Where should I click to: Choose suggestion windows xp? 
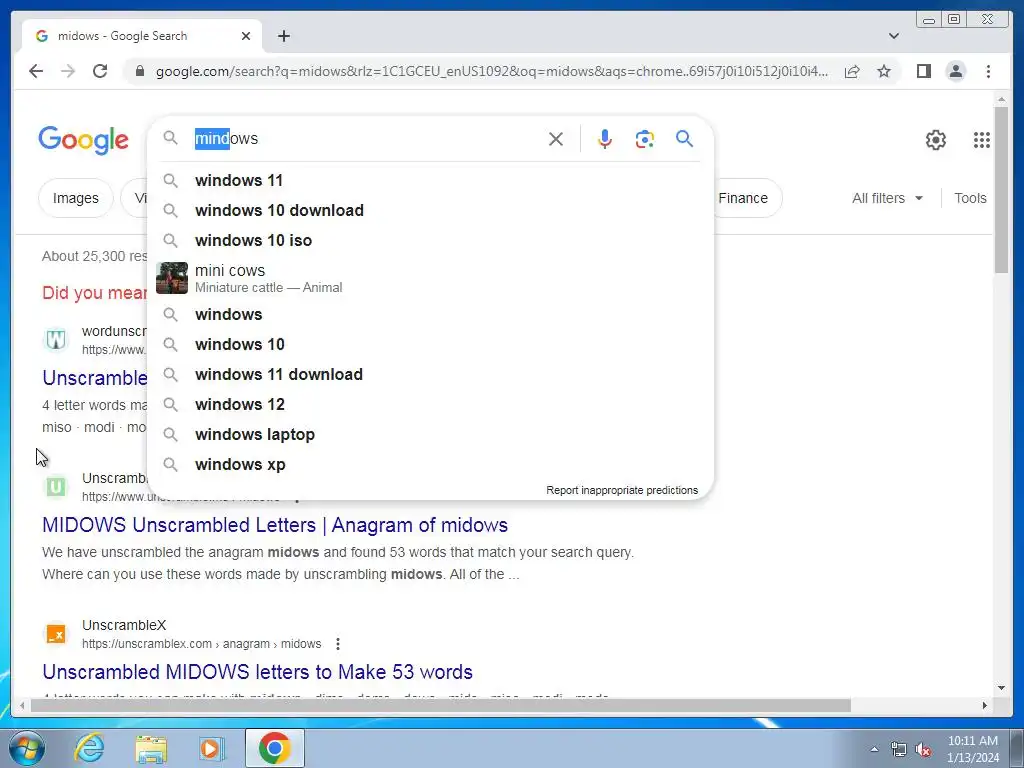tap(431, 464)
